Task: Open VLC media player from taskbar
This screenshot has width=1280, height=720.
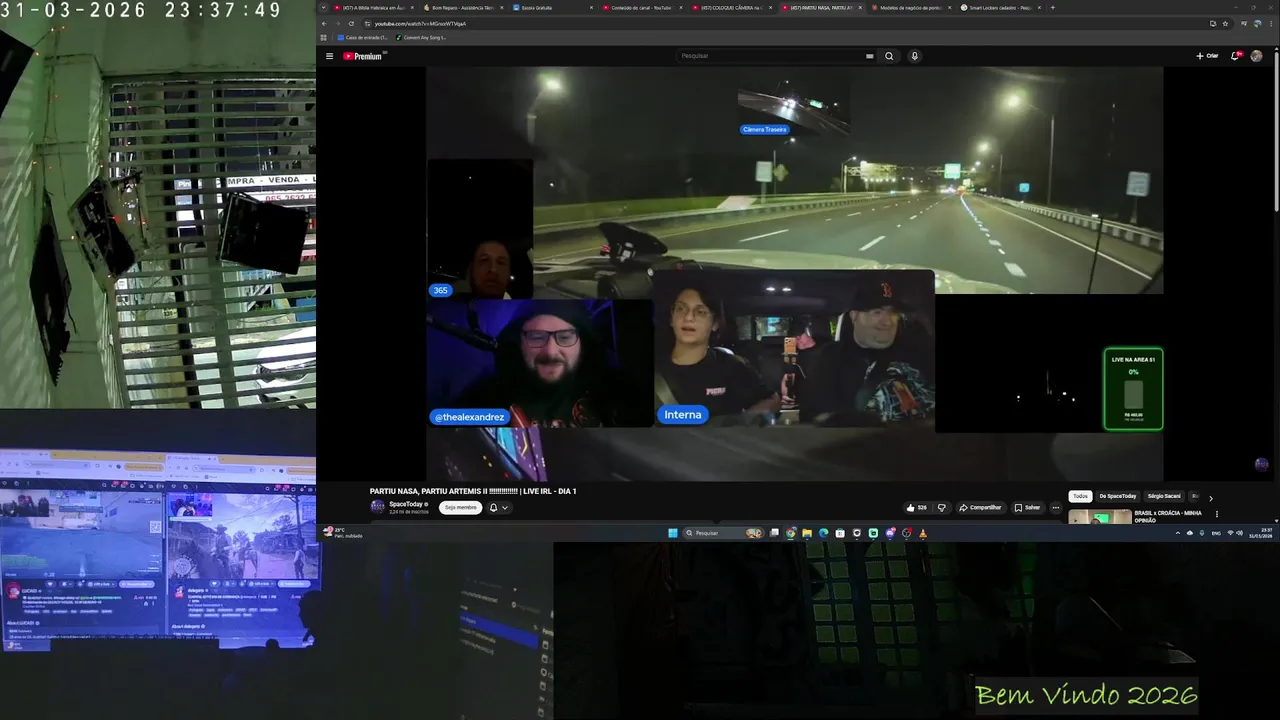Action: [x=922, y=533]
